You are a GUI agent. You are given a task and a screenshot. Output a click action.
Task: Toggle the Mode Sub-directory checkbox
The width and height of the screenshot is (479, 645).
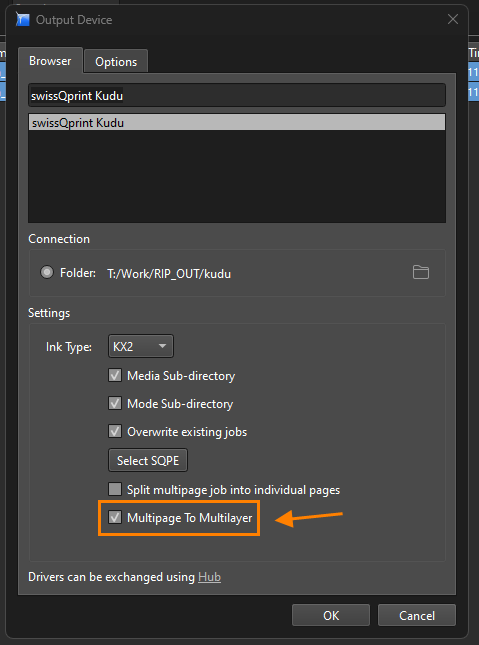[115, 403]
